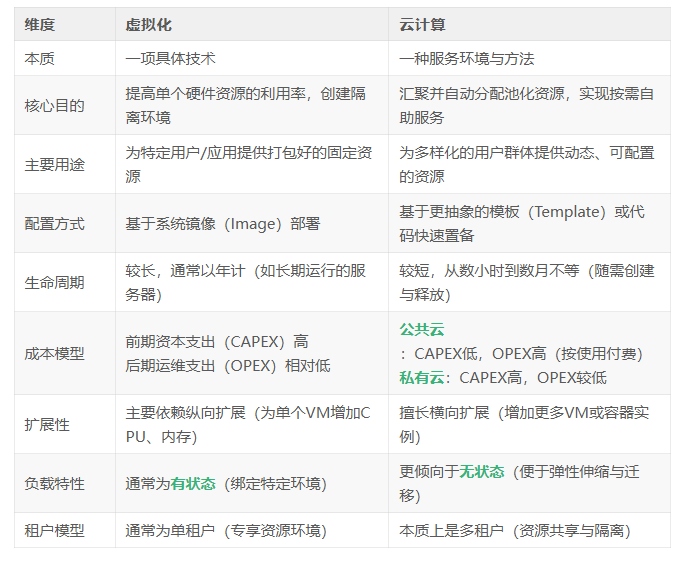Click the 虚拟化 column header

point(149,25)
